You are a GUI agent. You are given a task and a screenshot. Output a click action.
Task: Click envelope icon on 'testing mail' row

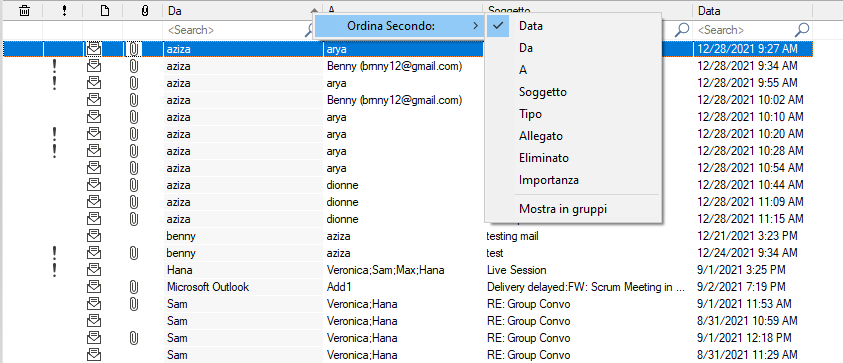pyautogui.click(x=94, y=236)
